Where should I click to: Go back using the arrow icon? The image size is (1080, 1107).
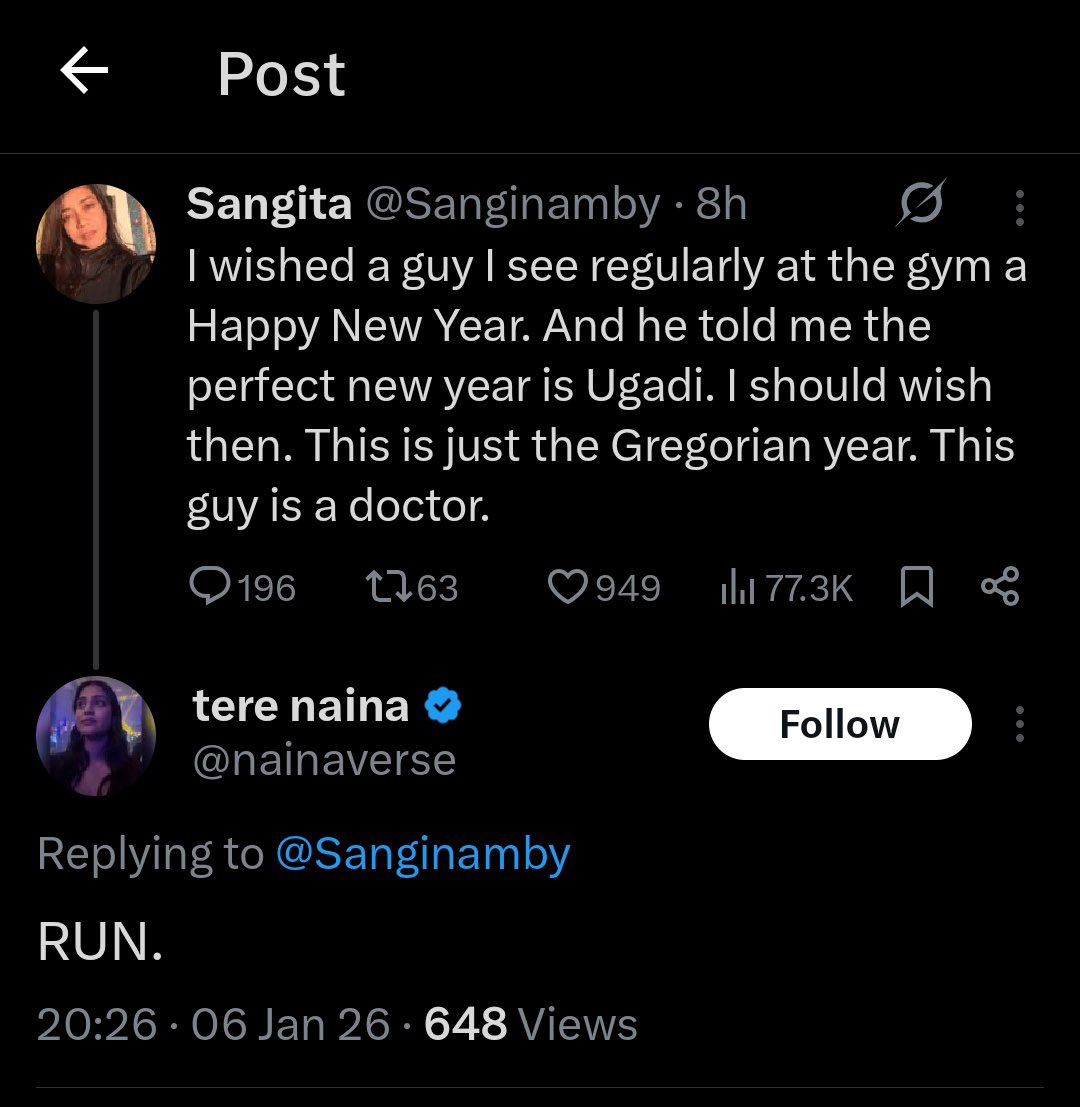pyautogui.click(x=84, y=71)
